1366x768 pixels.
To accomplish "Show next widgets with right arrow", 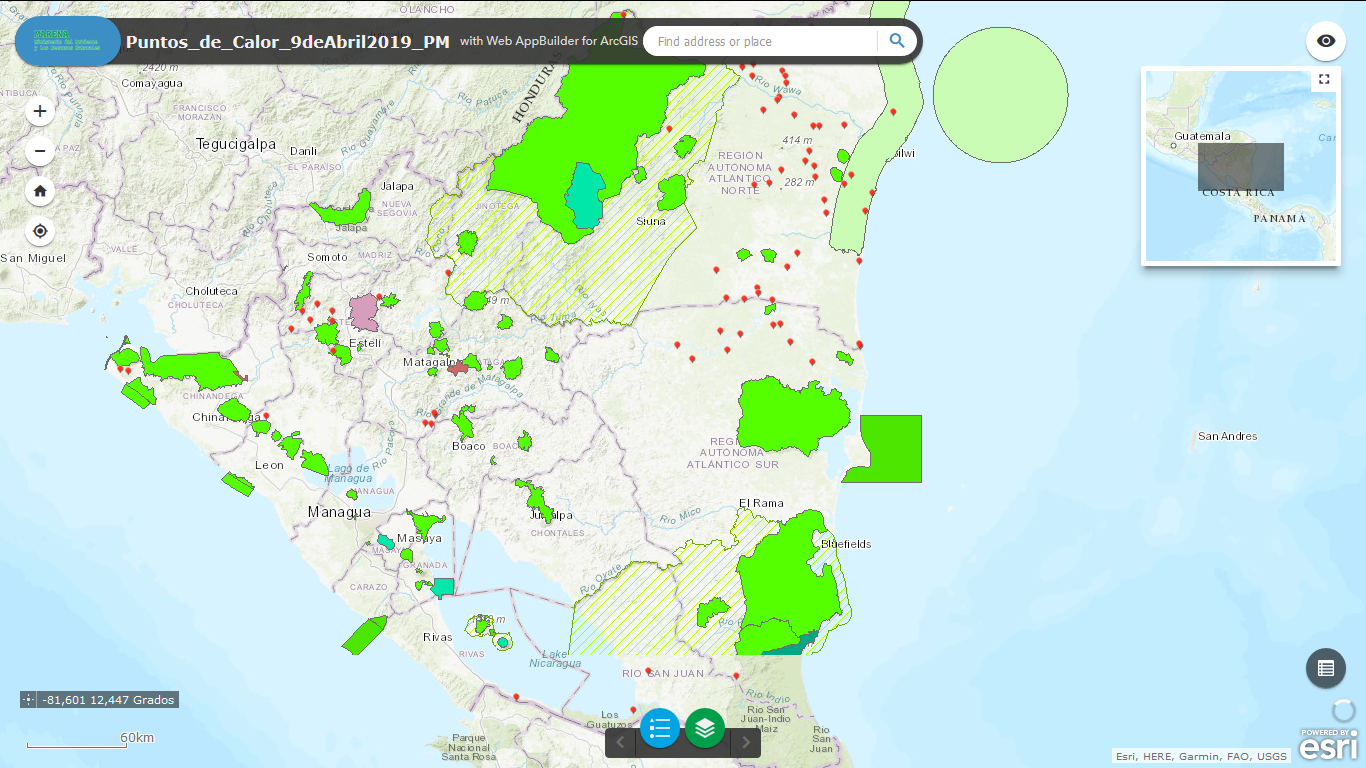I will [x=745, y=742].
